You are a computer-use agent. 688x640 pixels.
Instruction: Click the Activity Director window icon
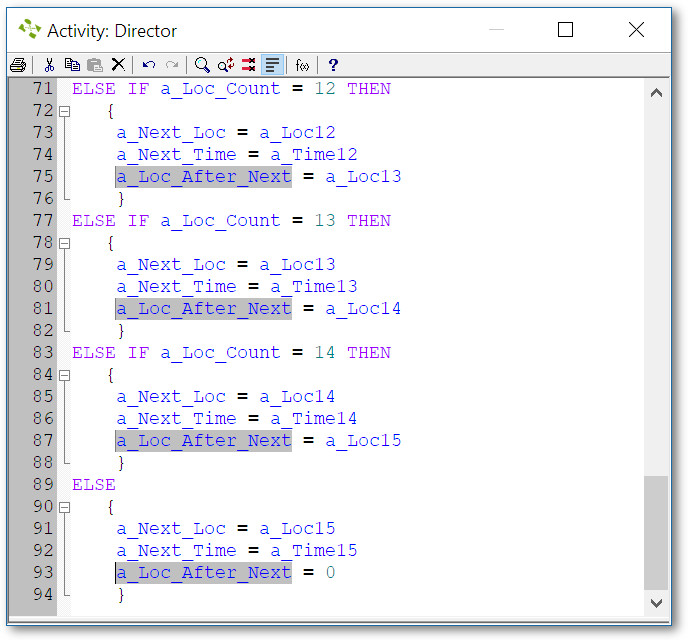29,29
